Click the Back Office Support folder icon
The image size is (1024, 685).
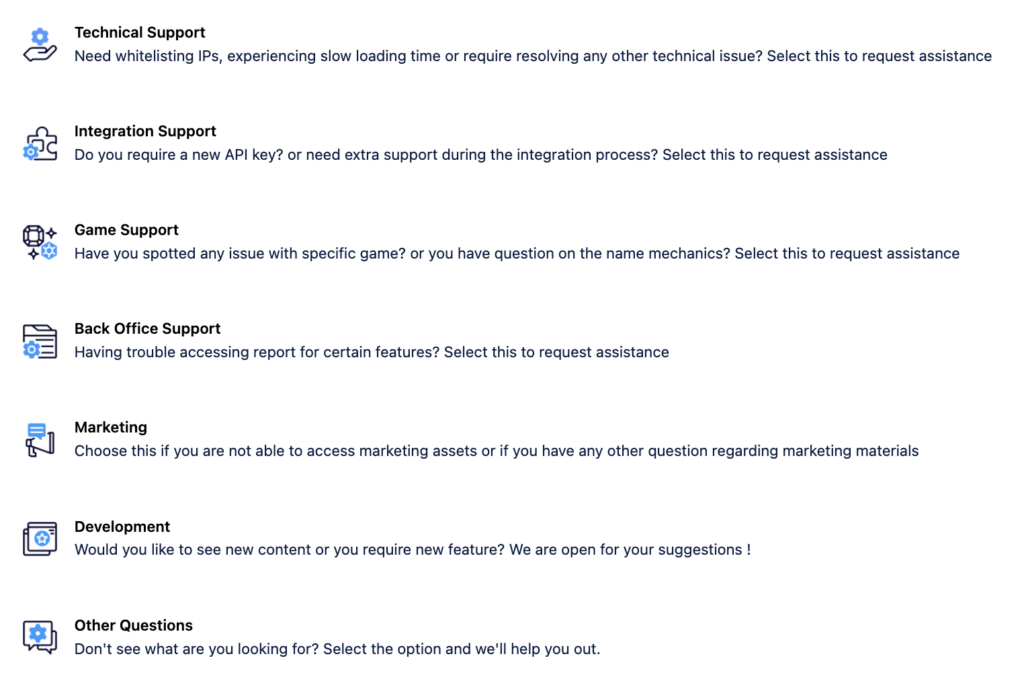click(40, 342)
